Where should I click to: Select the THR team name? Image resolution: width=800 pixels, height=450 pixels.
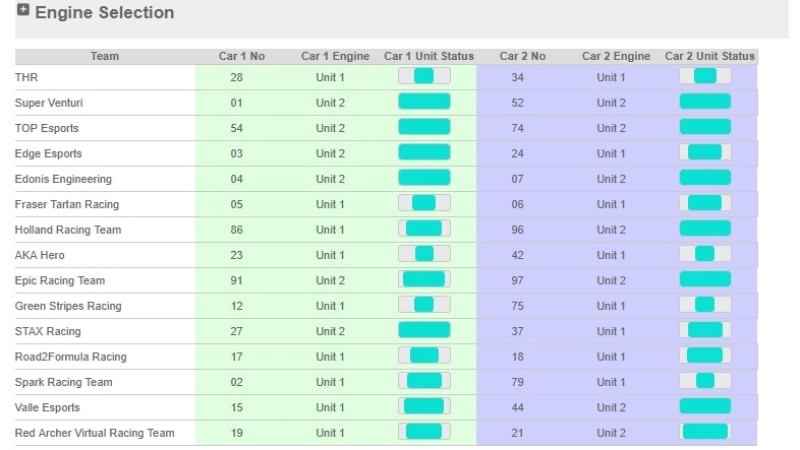click(x=27, y=78)
